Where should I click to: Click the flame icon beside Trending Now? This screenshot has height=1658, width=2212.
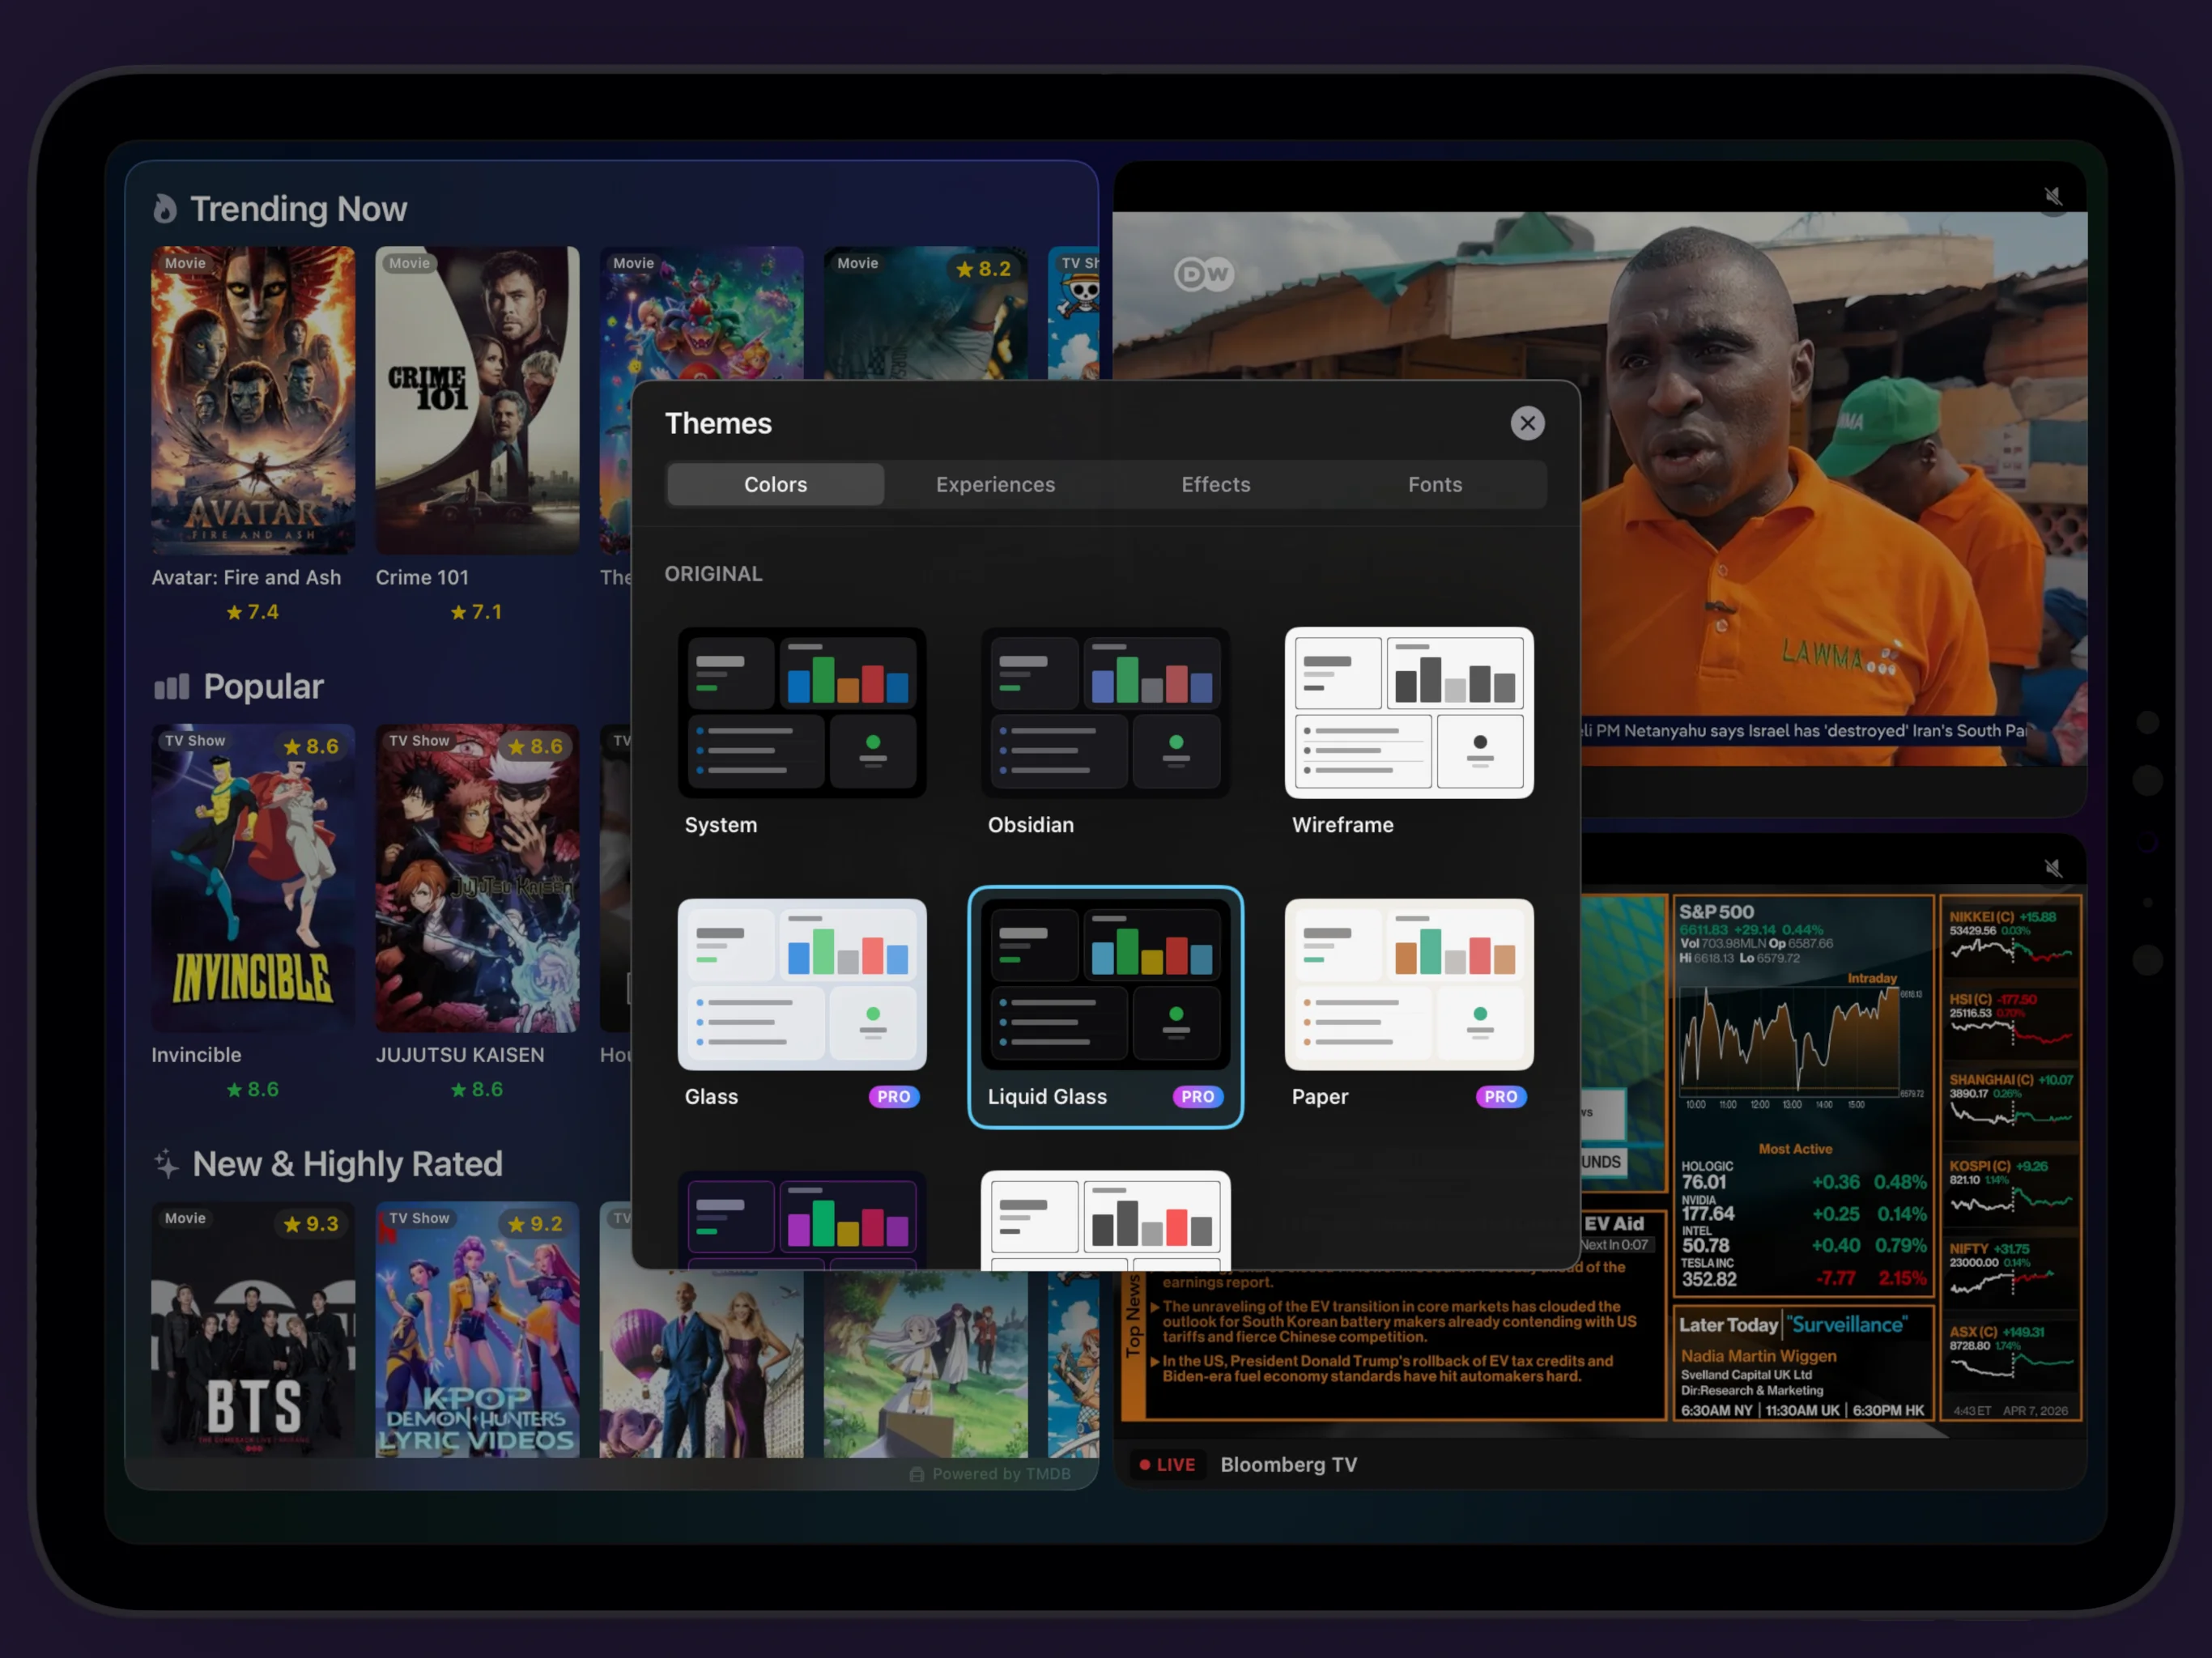tap(165, 209)
